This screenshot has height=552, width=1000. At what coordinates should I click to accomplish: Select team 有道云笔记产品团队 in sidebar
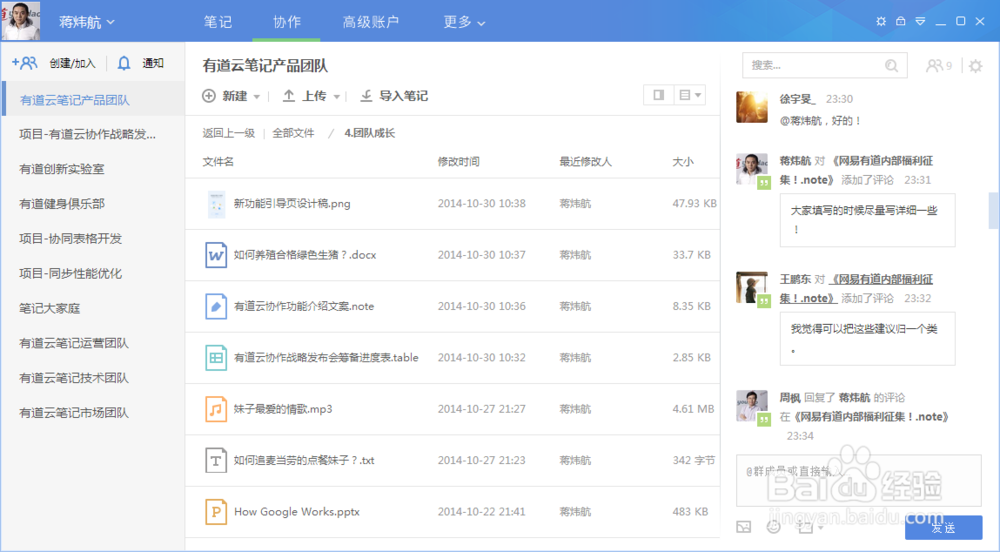point(93,99)
